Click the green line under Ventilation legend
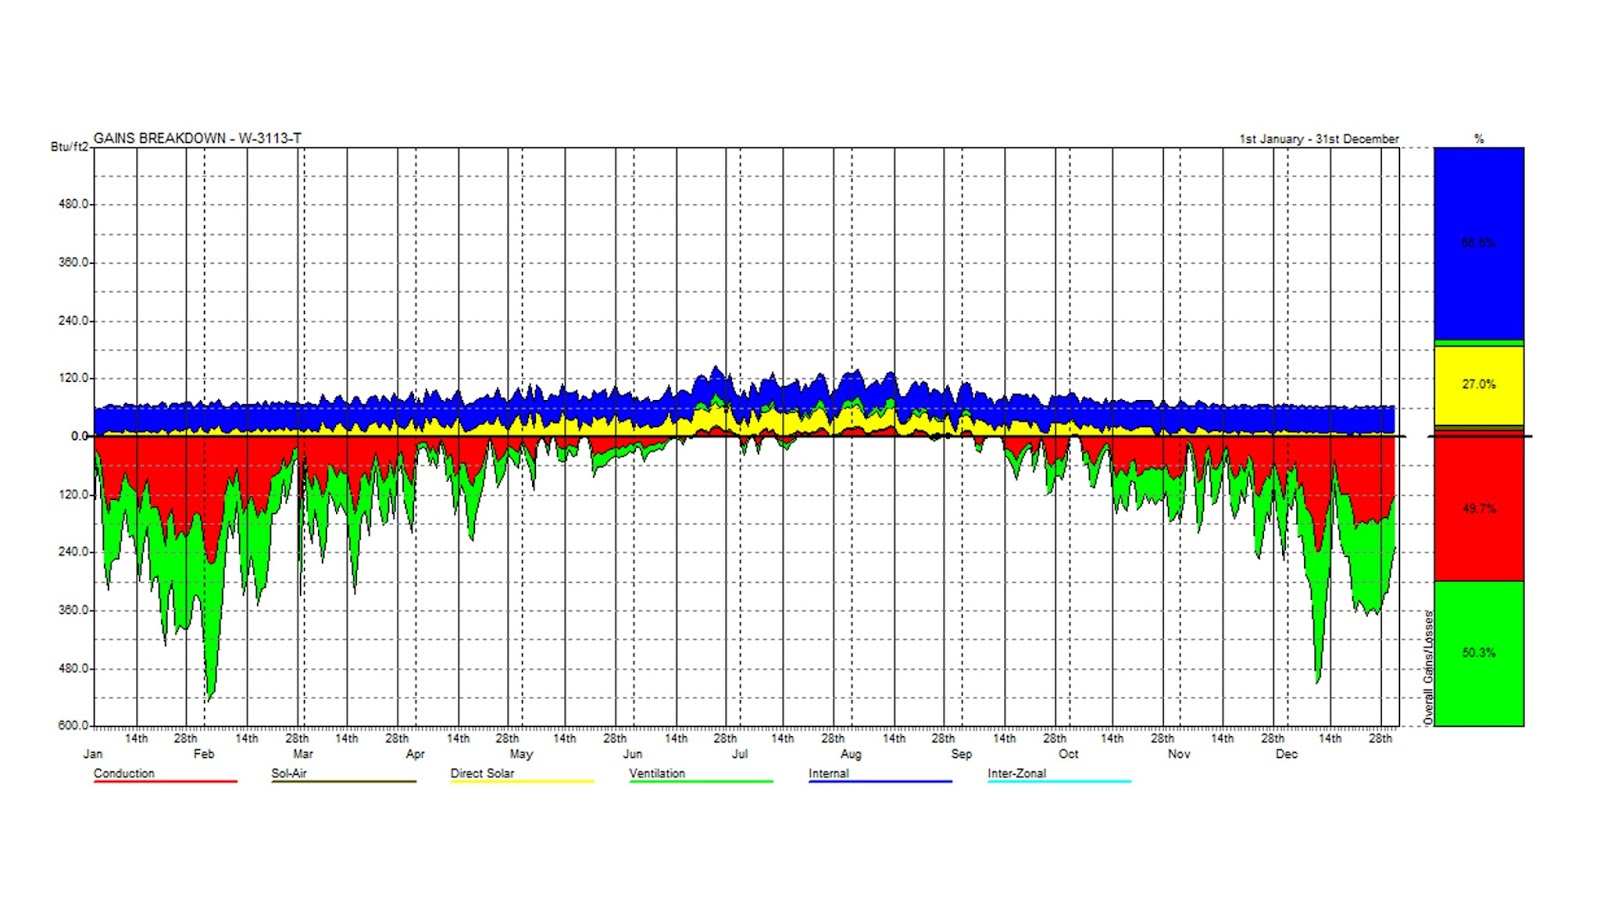The height and width of the screenshot is (900, 1600). (701, 782)
